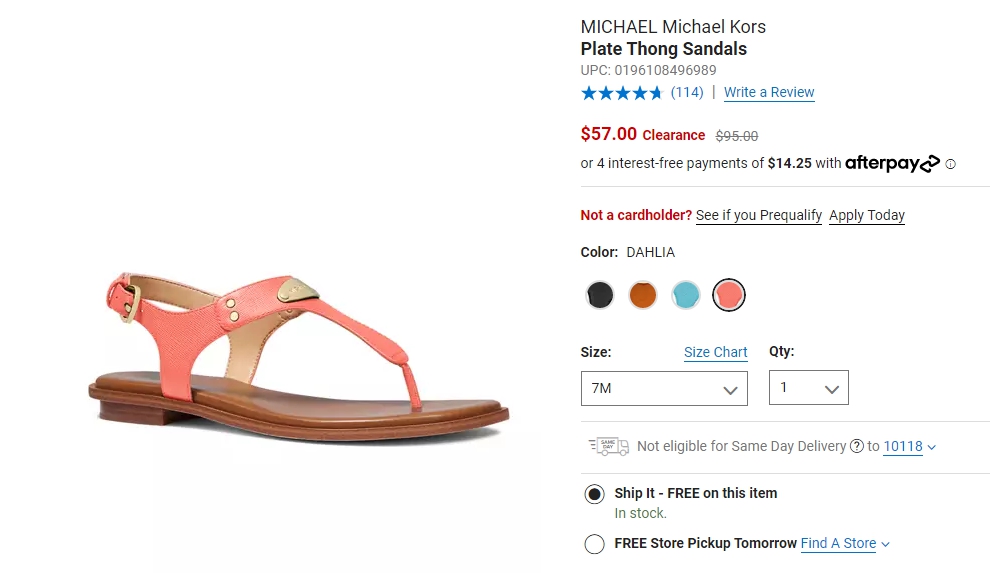Select FREE Store Pickup Tomorrow option
Viewport: 990px width, 573px height.
click(594, 544)
